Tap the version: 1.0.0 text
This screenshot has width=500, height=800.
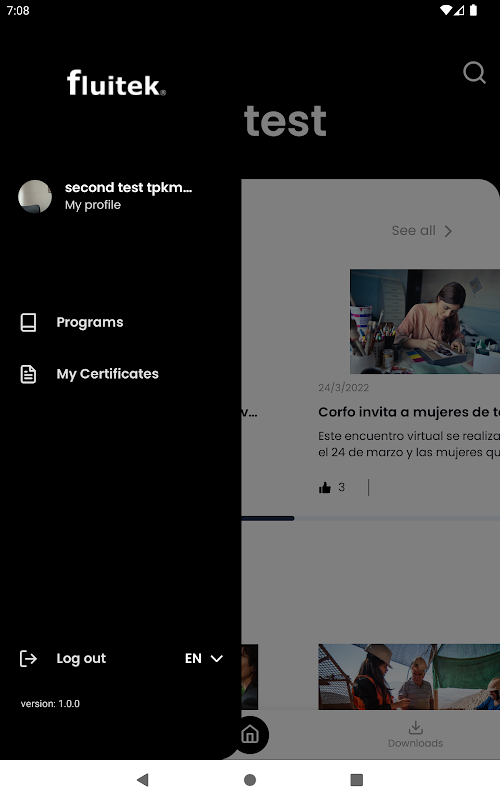coord(50,704)
